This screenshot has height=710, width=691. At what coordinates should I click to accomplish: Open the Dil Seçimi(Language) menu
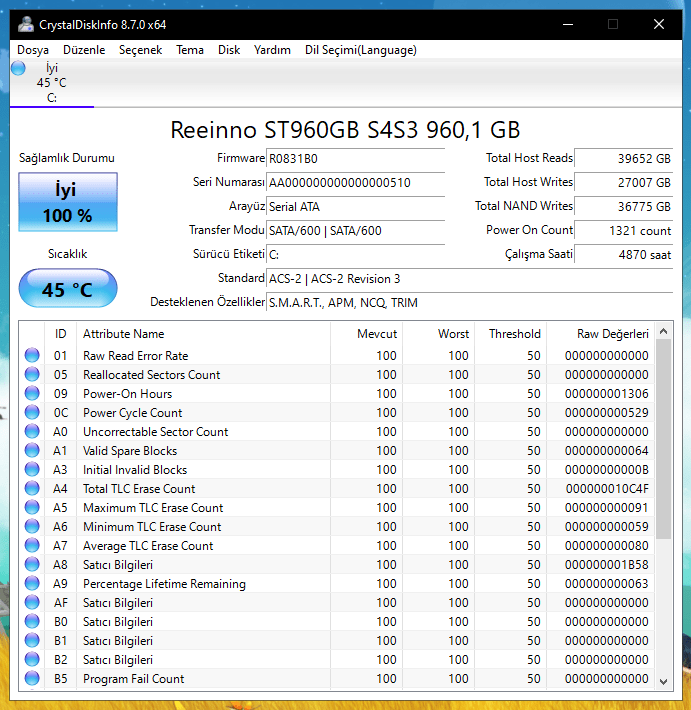click(360, 50)
